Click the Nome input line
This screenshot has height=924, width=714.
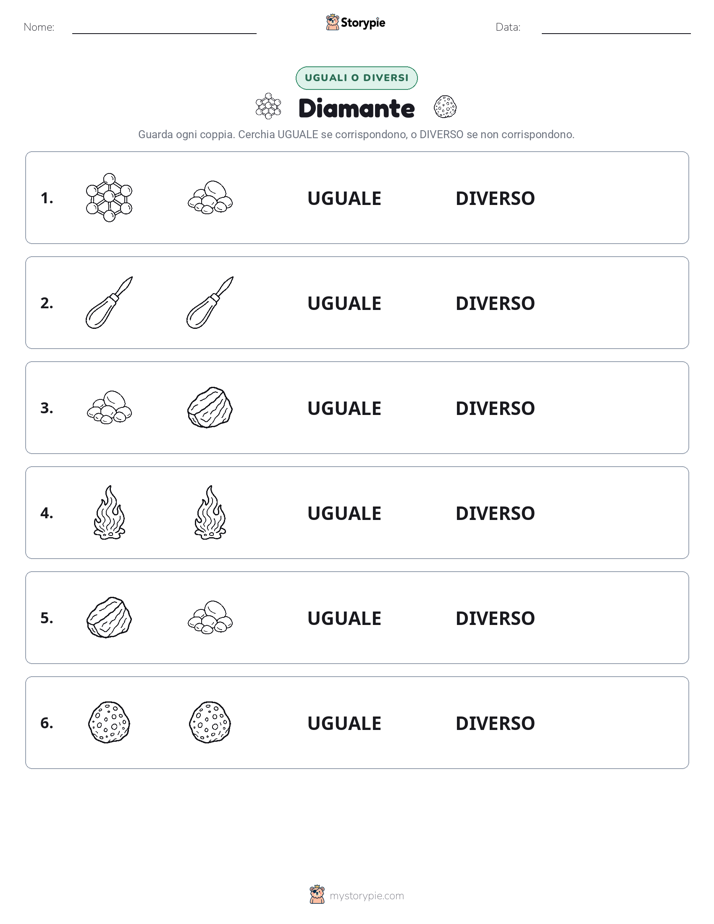point(164,29)
